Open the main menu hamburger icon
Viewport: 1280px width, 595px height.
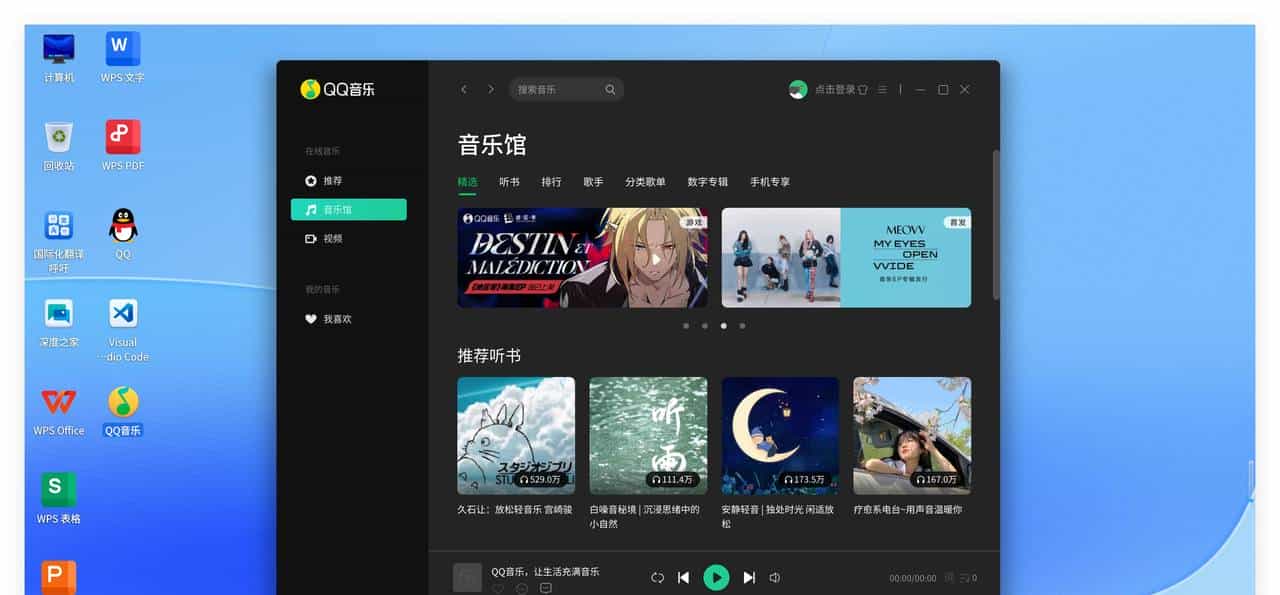pos(882,89)
